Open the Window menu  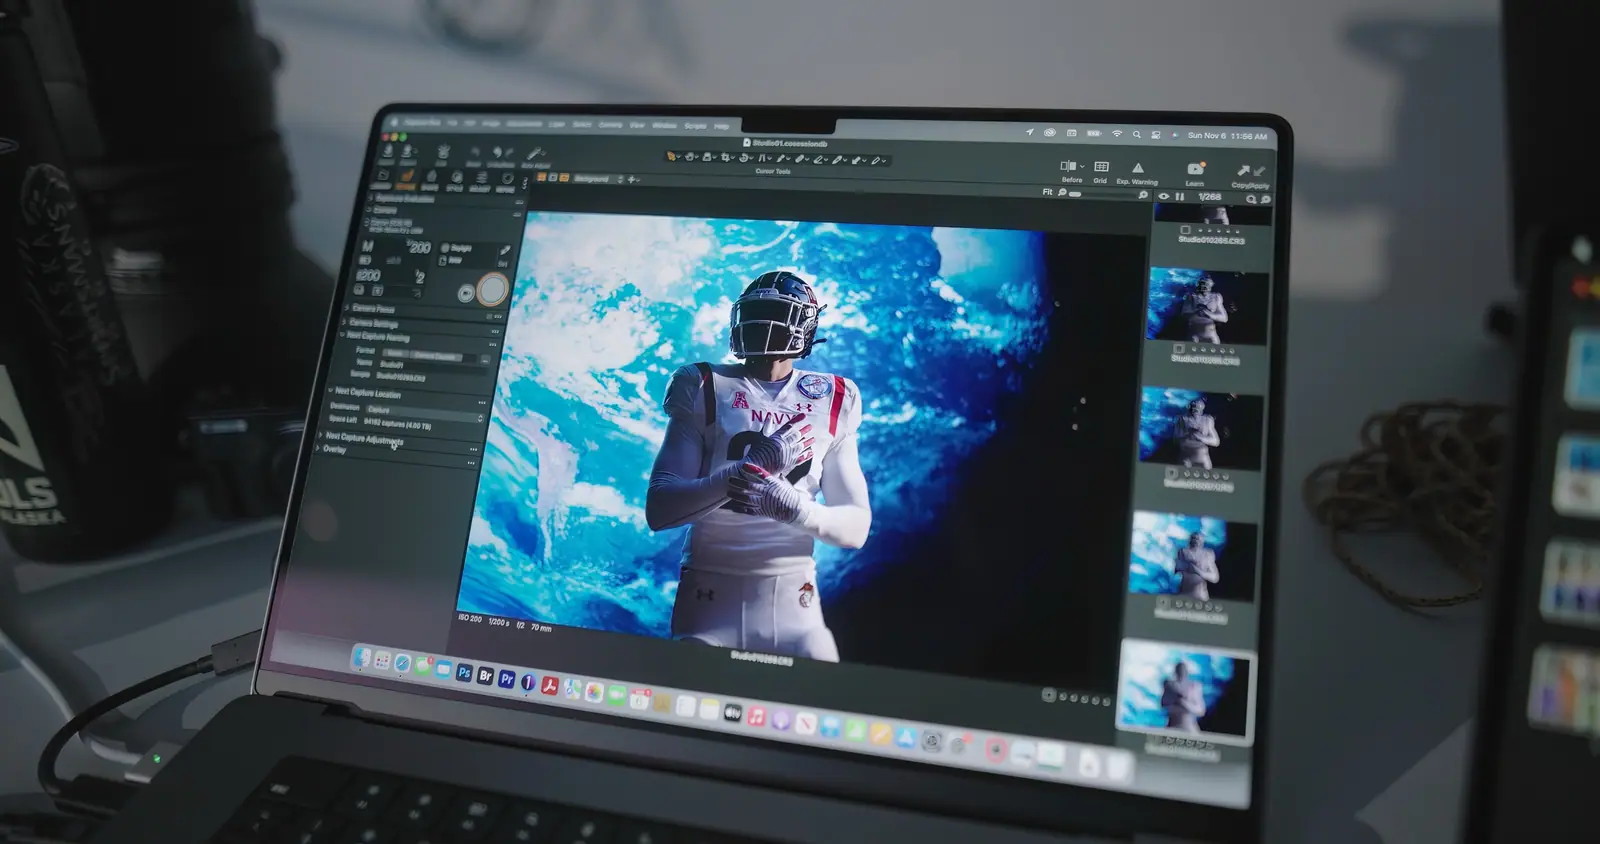664,125
